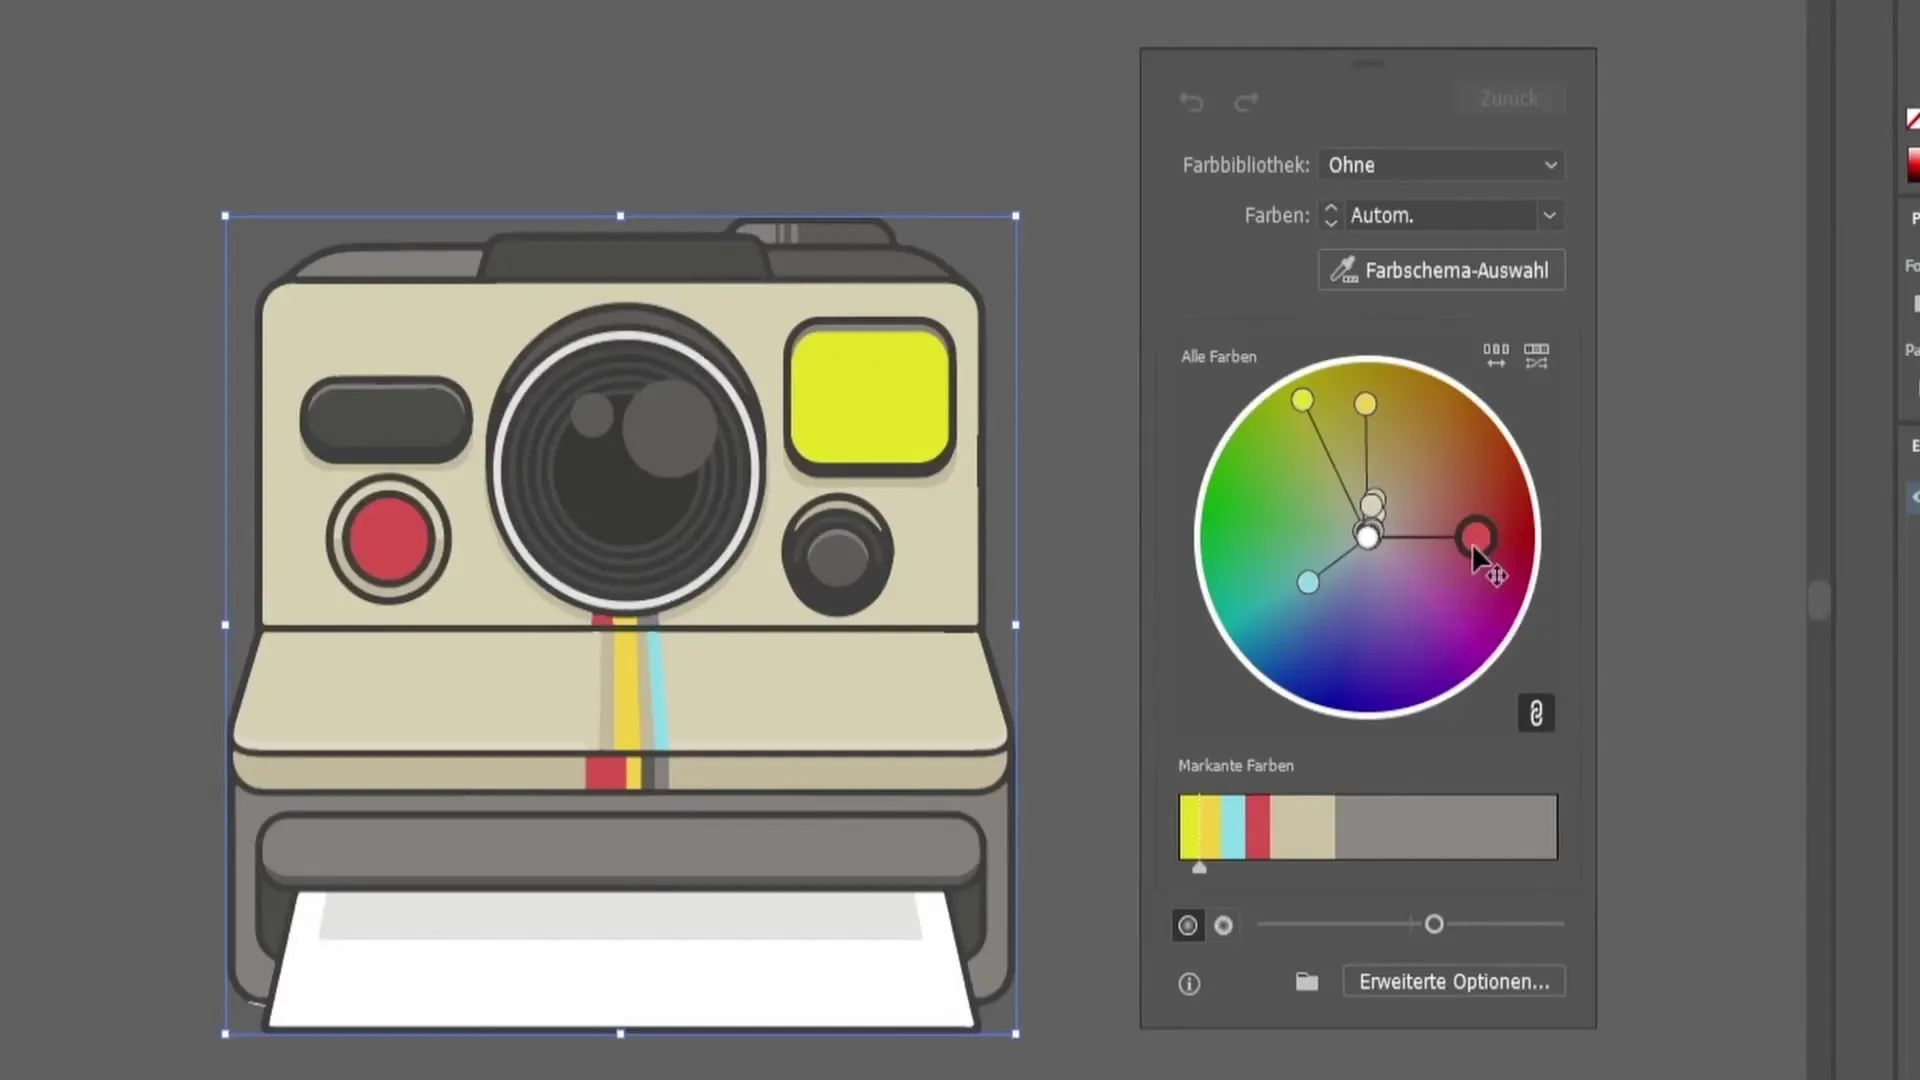Click the folder save colors icon
The width and height of the screenshot is (1920, 1080).
(1307, 982)
